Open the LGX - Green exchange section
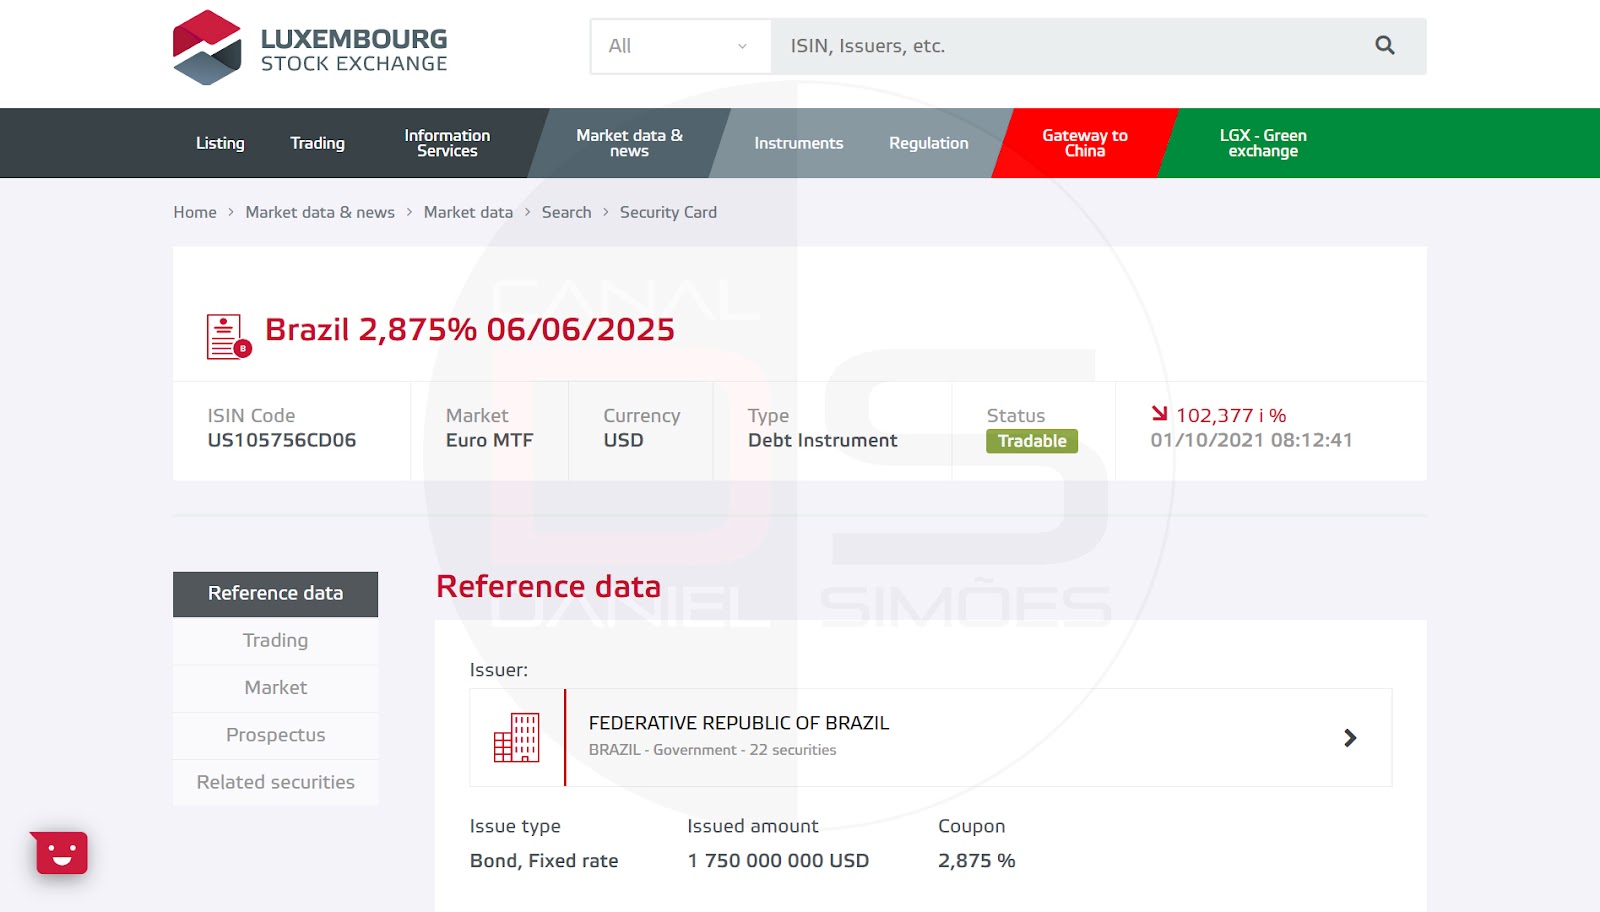This screenshot has width=1600, height=912. point(1263,143)
